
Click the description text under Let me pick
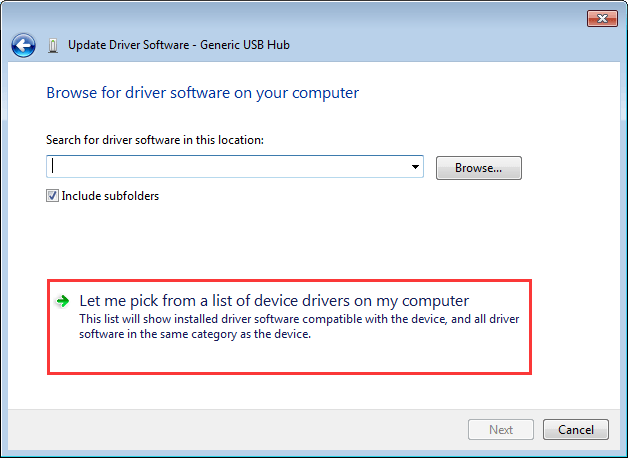coord(298,326)
